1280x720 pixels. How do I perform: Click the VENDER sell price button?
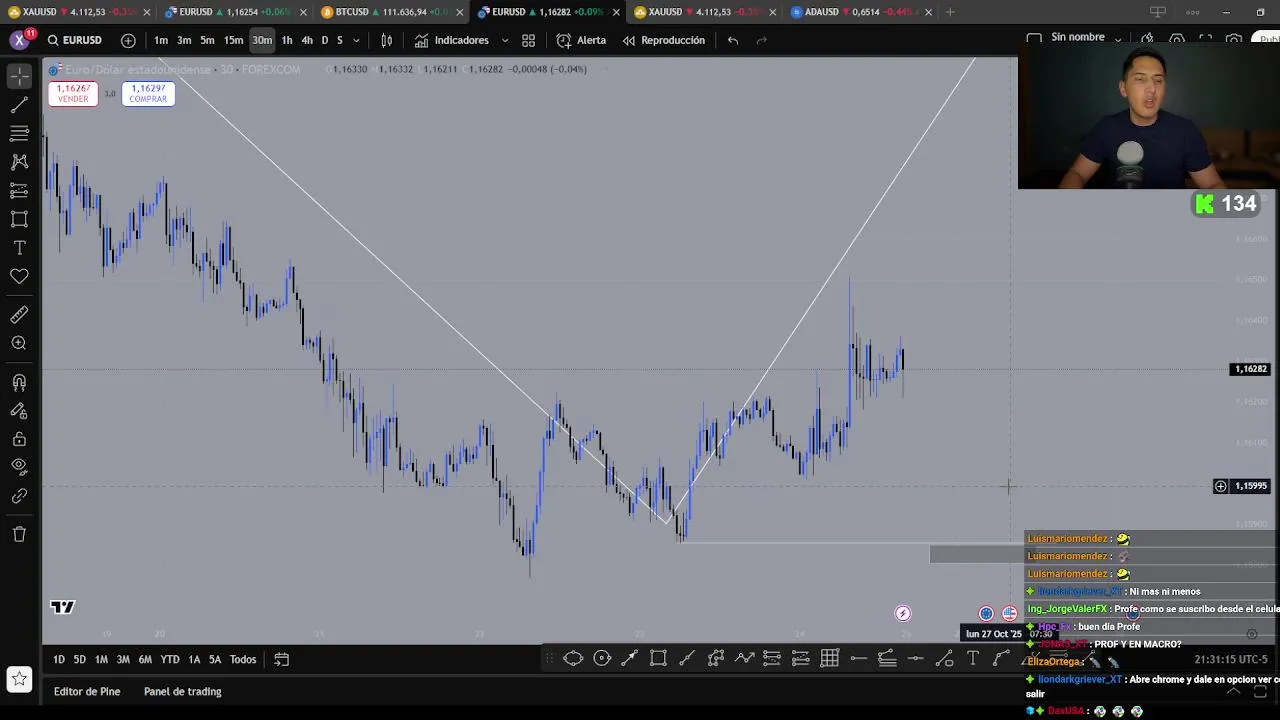(x=73, y=93)
